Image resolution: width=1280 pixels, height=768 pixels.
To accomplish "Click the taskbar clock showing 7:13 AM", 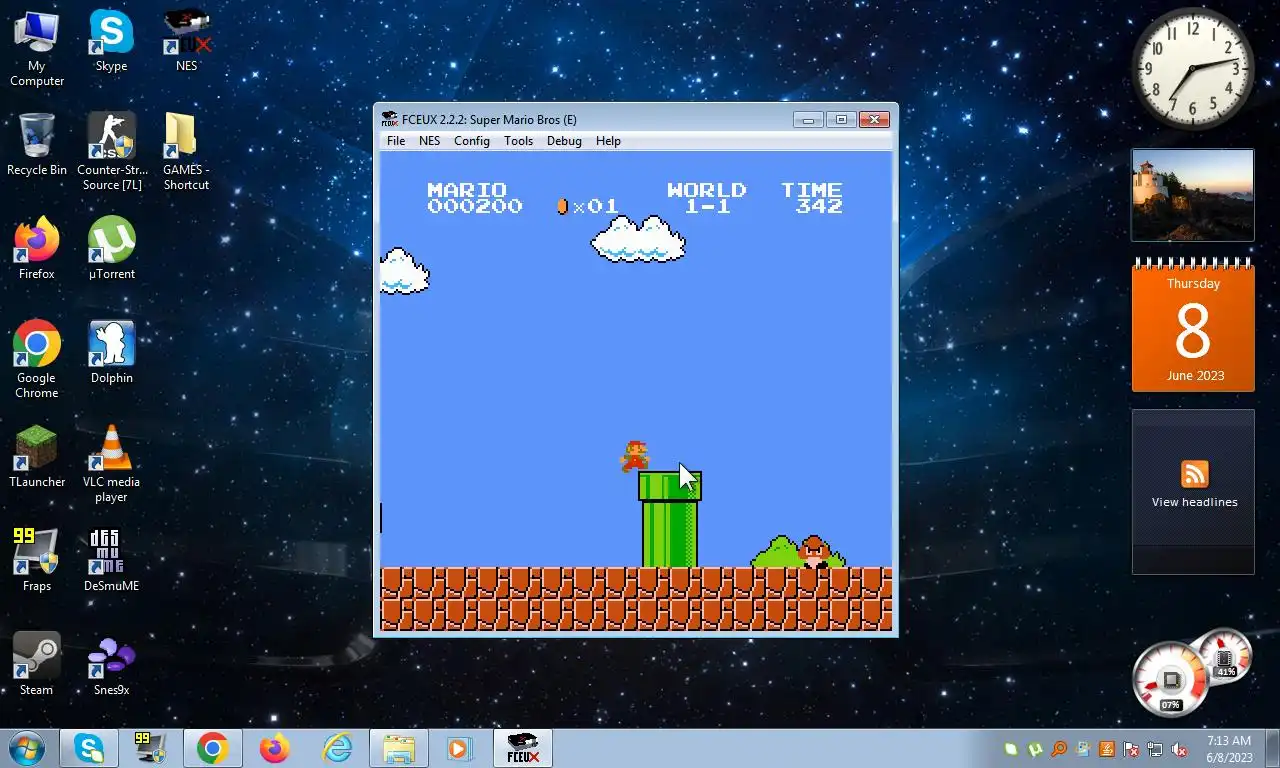I will [x=1229, y=749].
